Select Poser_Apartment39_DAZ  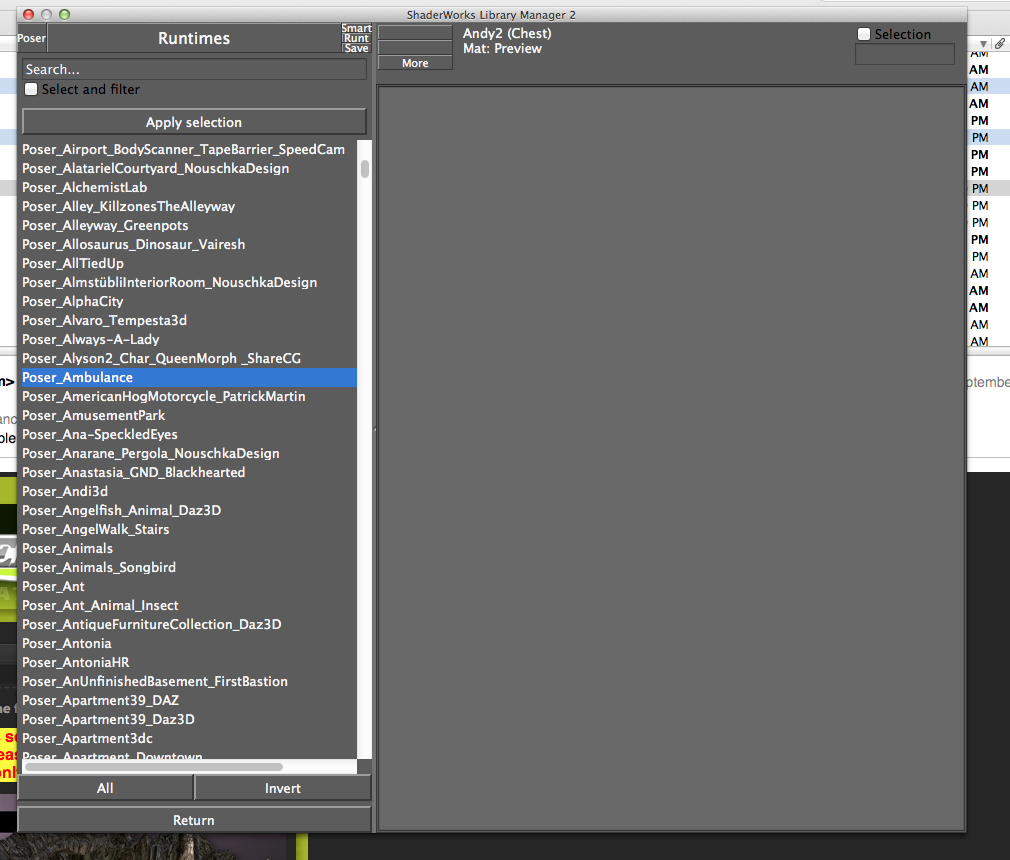pyautogui.click(x=189, y=700)
